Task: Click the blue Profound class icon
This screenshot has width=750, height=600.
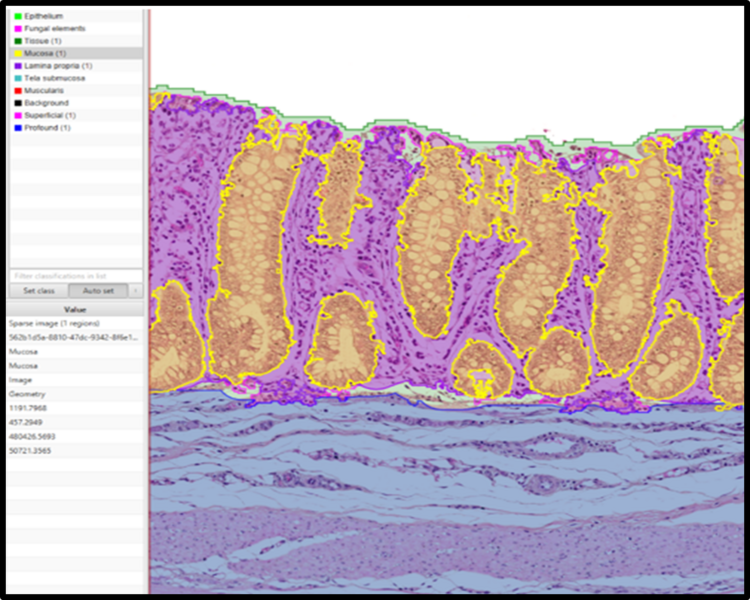Action: click(x=18, y=128)
